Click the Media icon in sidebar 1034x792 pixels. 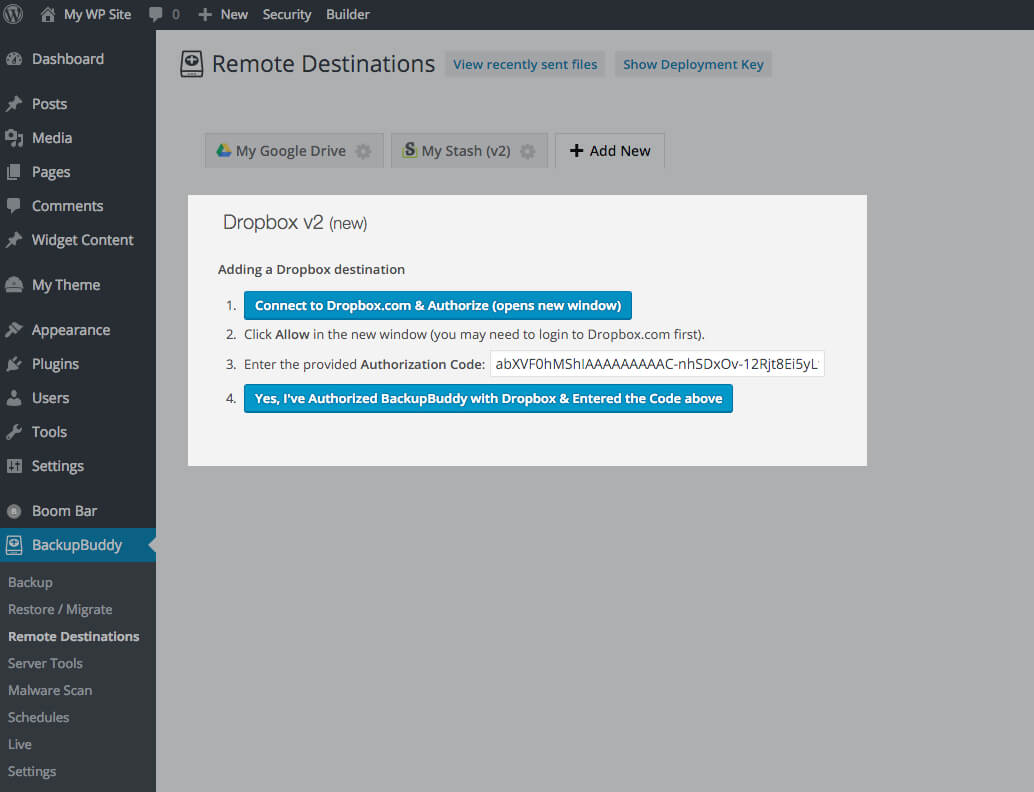[x=14, y=138]
